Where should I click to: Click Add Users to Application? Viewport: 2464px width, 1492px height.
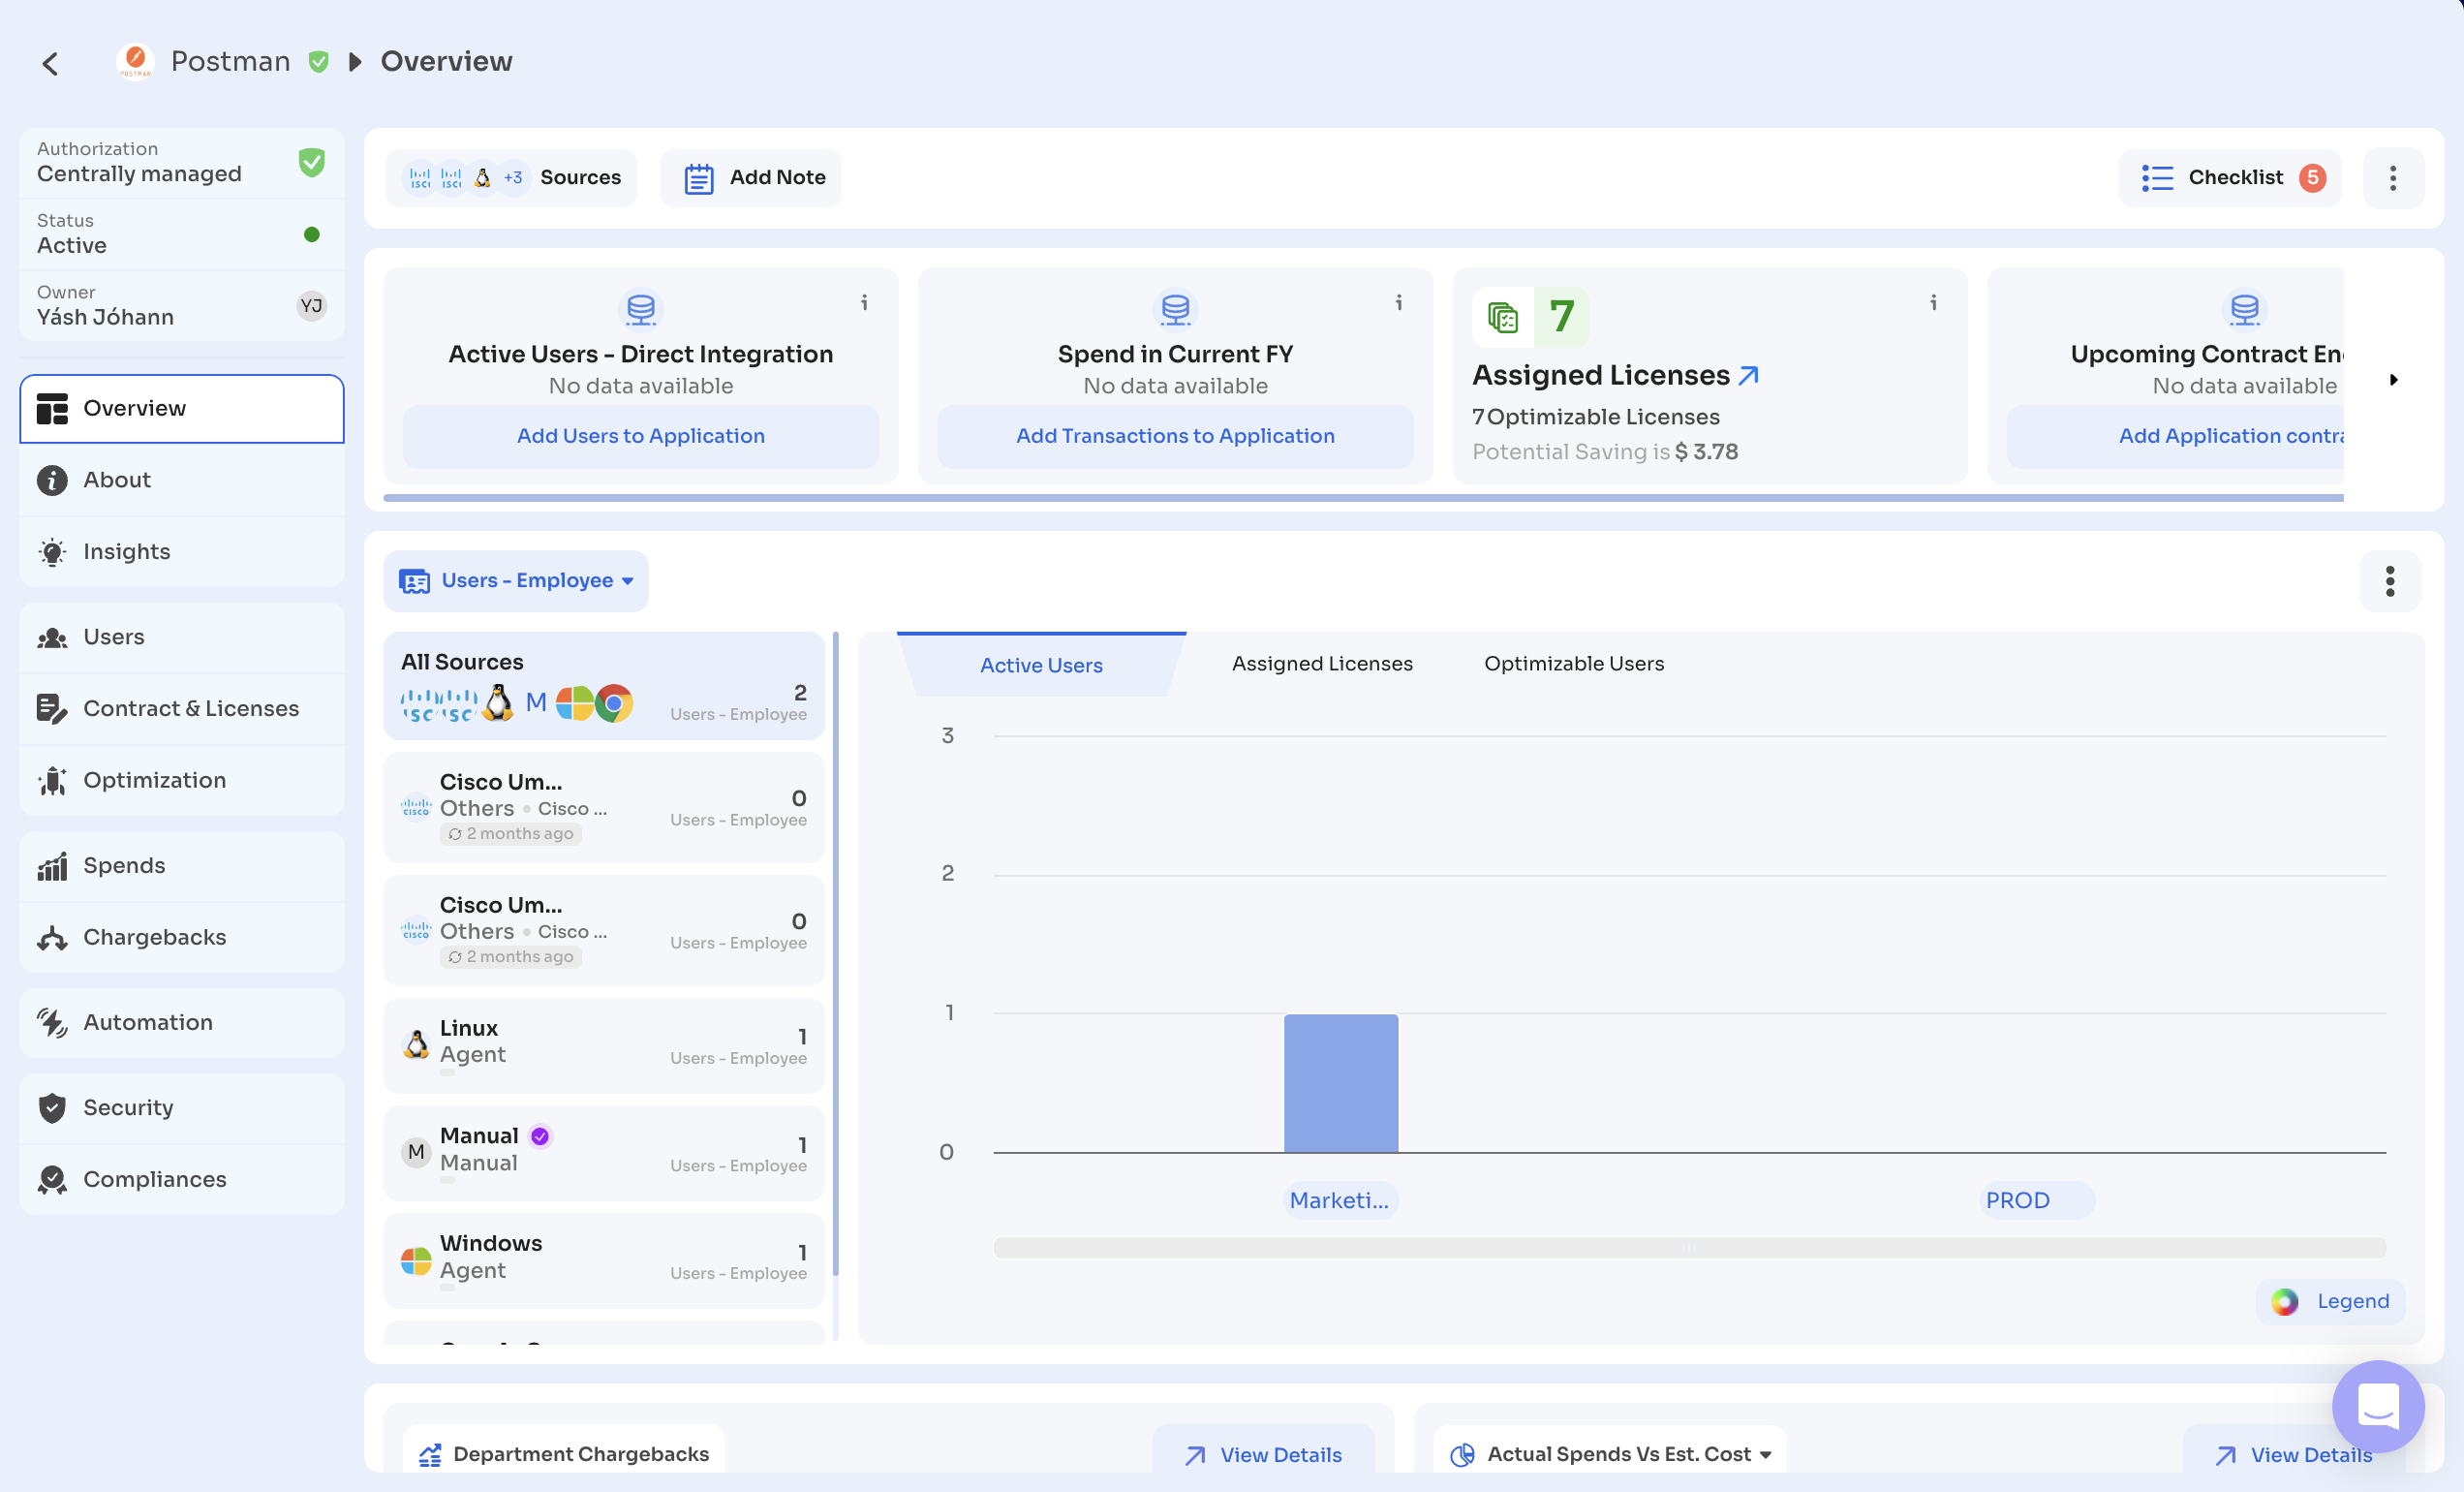tap(641, 436)
